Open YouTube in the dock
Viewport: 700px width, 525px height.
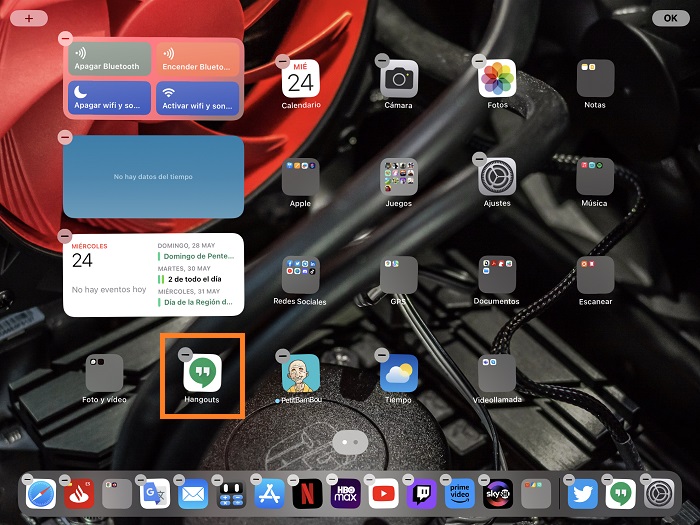pyautogui.click(x=383, y=494)
